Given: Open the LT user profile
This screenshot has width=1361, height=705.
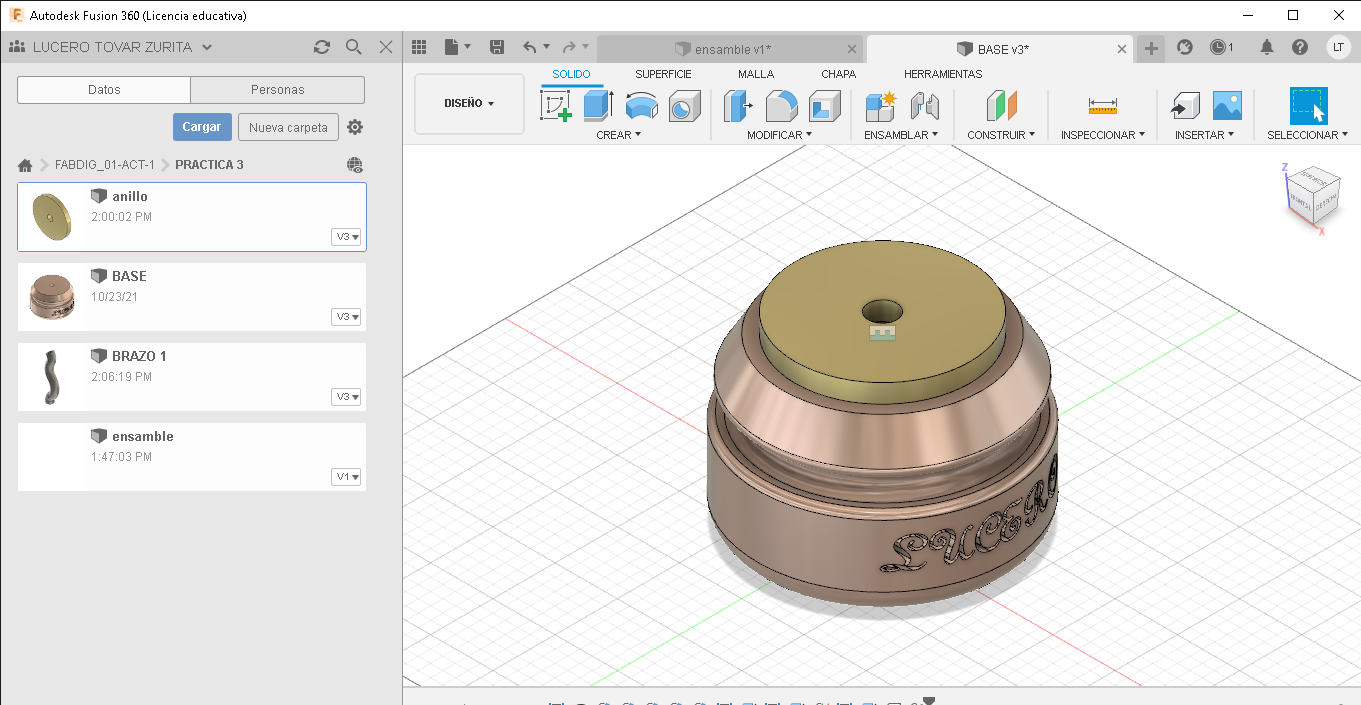Looking at the screenshot, I should [x=1338, y=47].
